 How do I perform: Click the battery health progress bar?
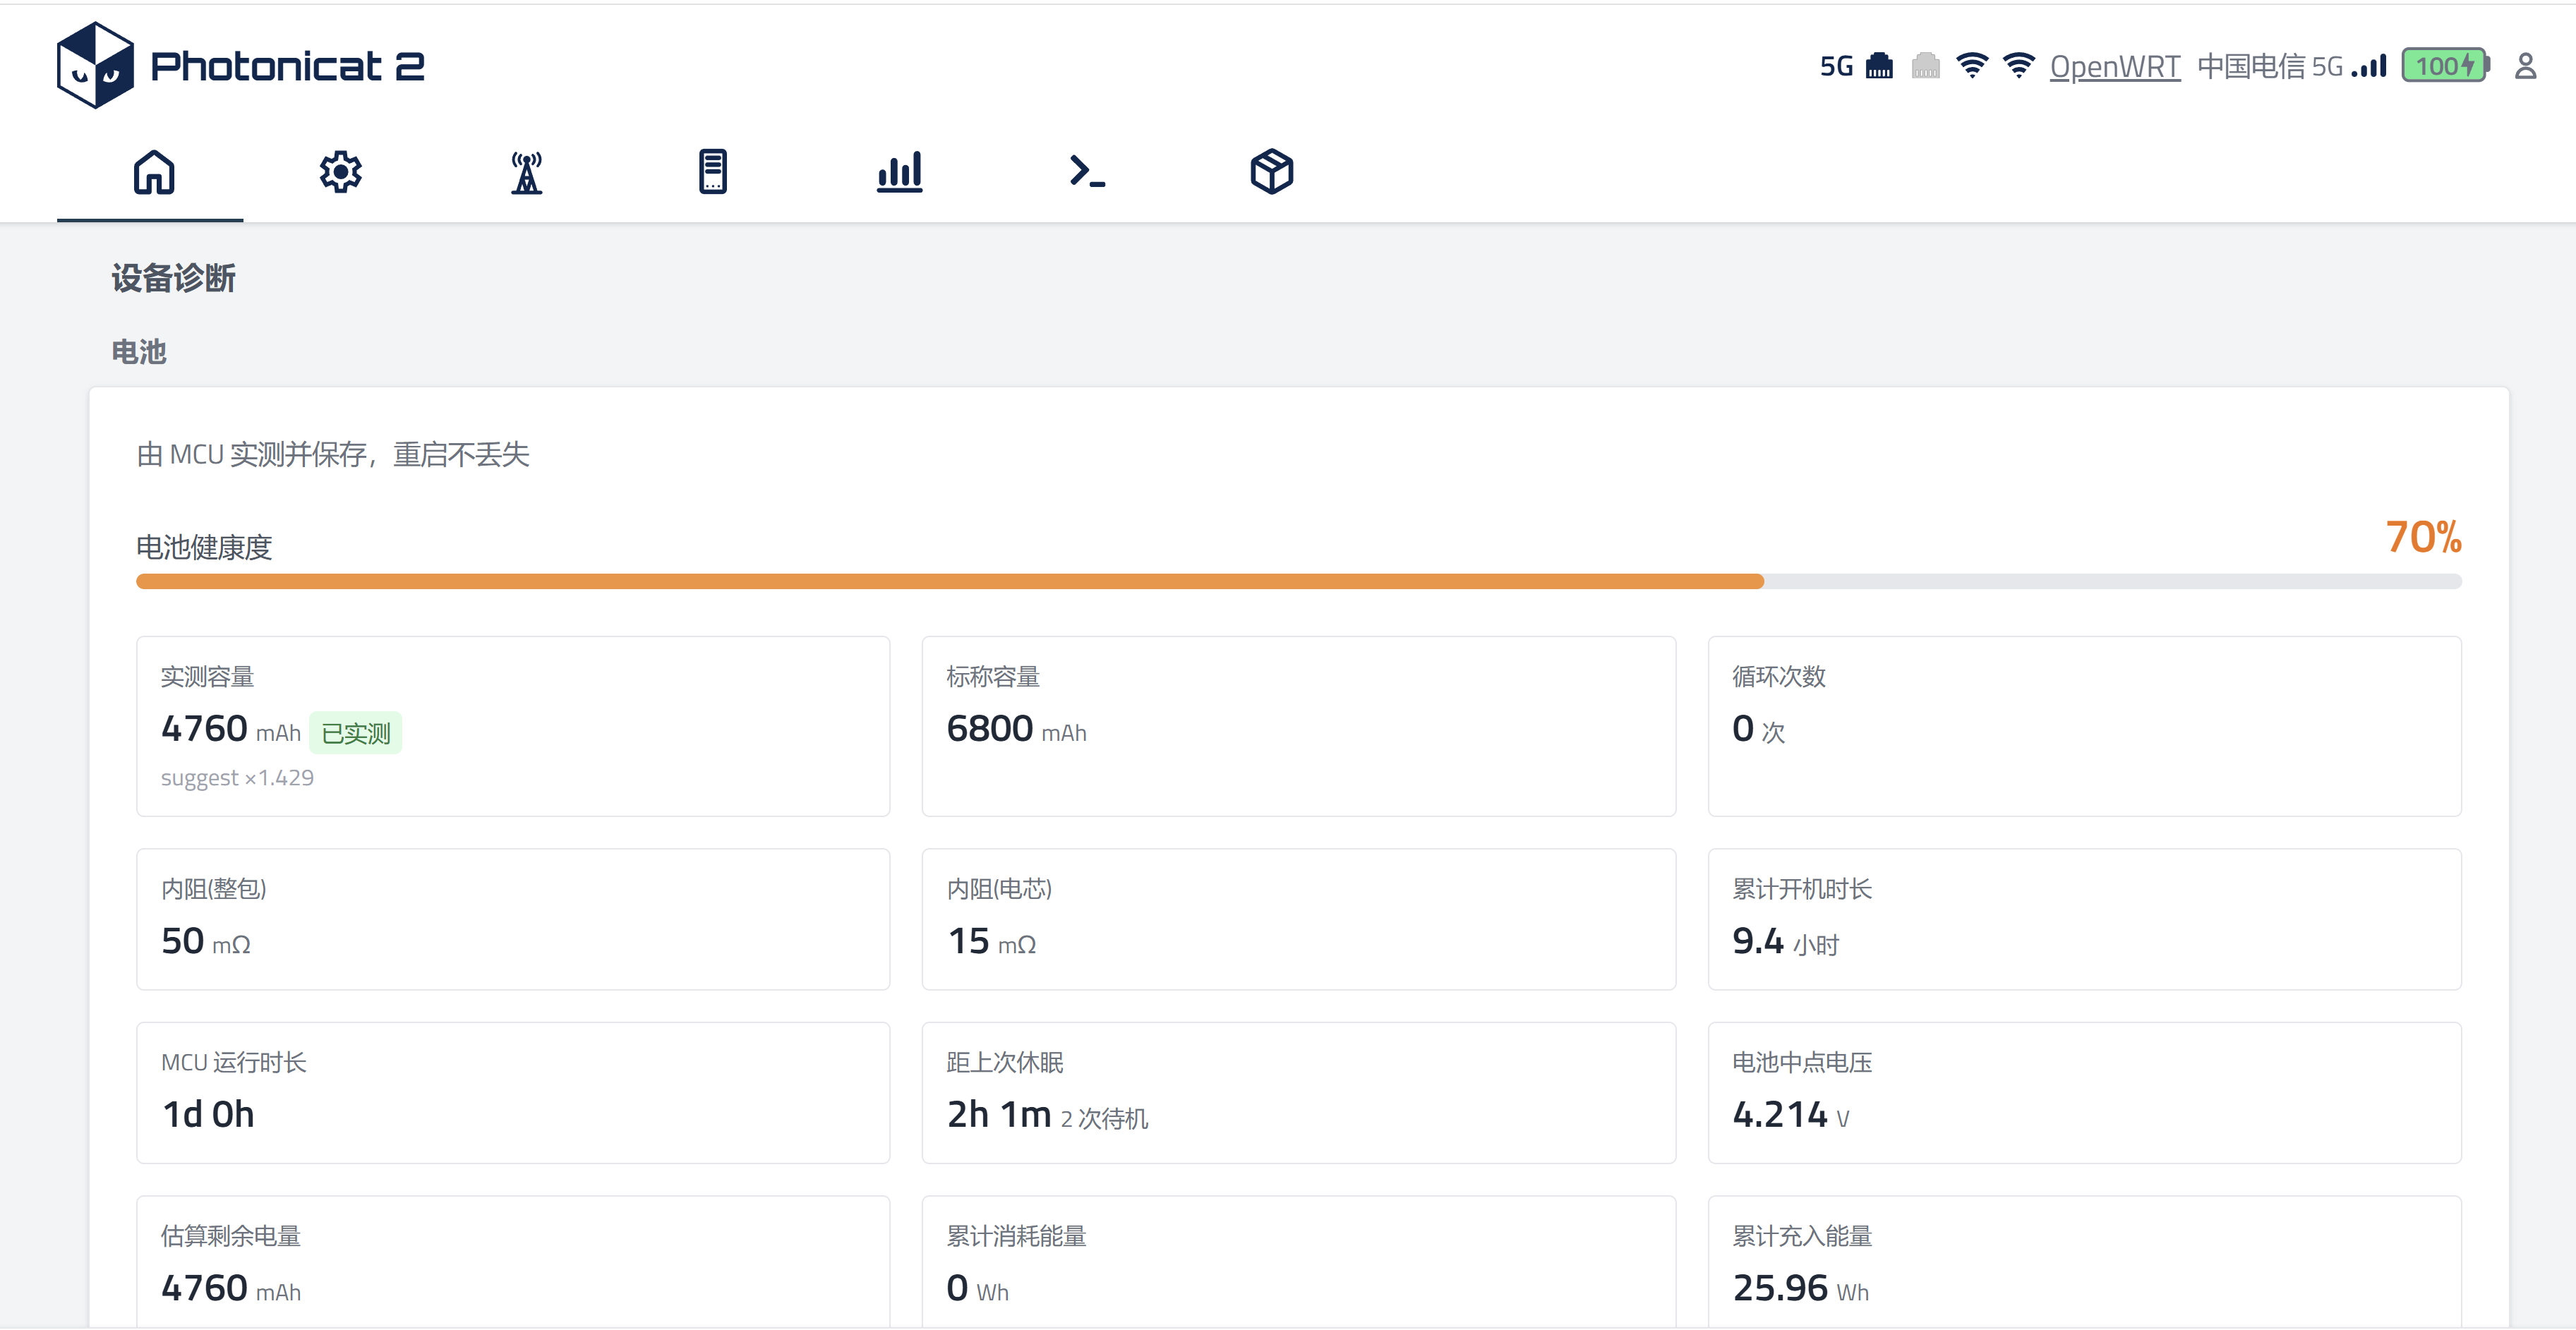(x=1298, y=582)
